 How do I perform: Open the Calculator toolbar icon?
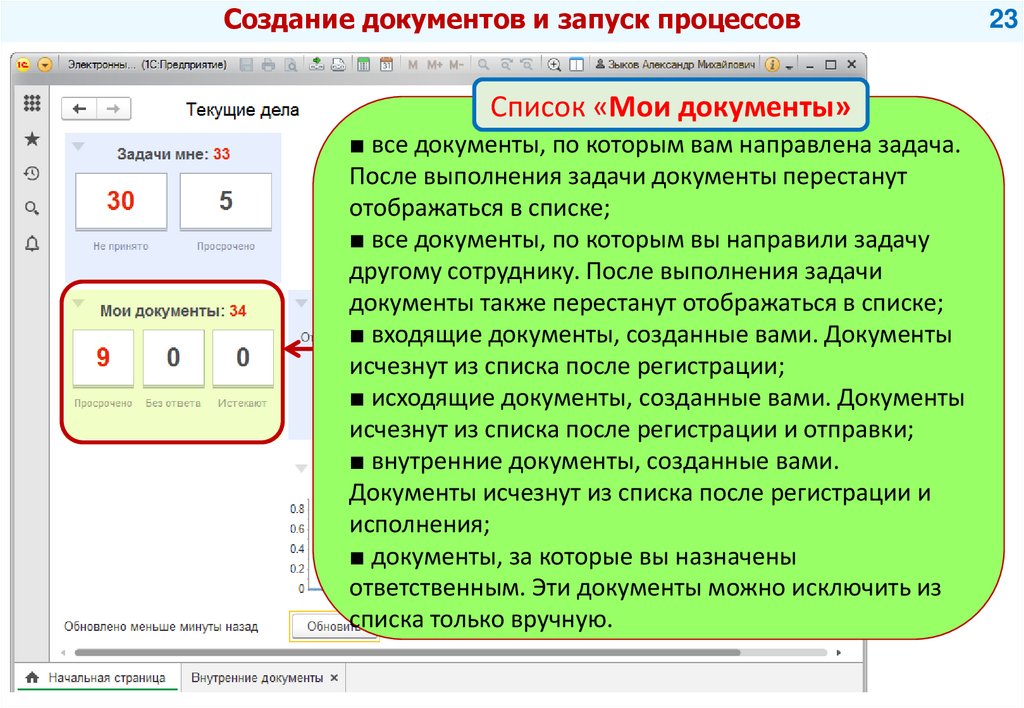tap(364, 65)
